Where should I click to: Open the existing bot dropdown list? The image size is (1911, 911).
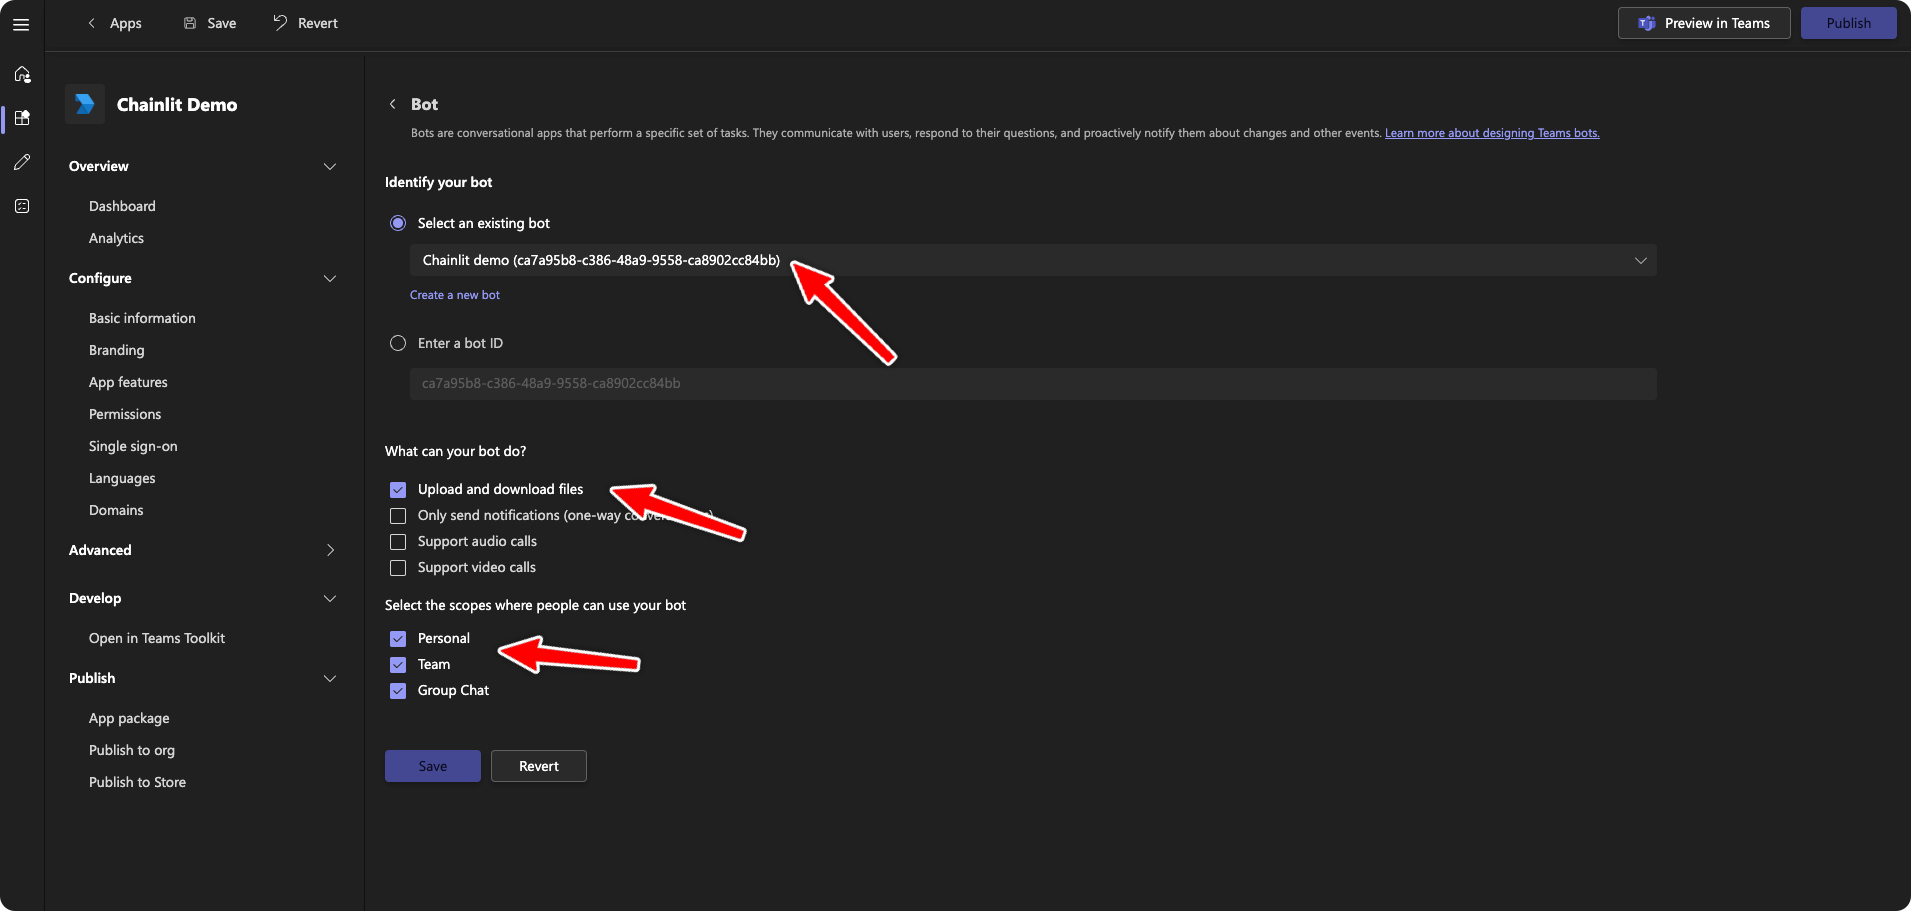click(1033, 260)
